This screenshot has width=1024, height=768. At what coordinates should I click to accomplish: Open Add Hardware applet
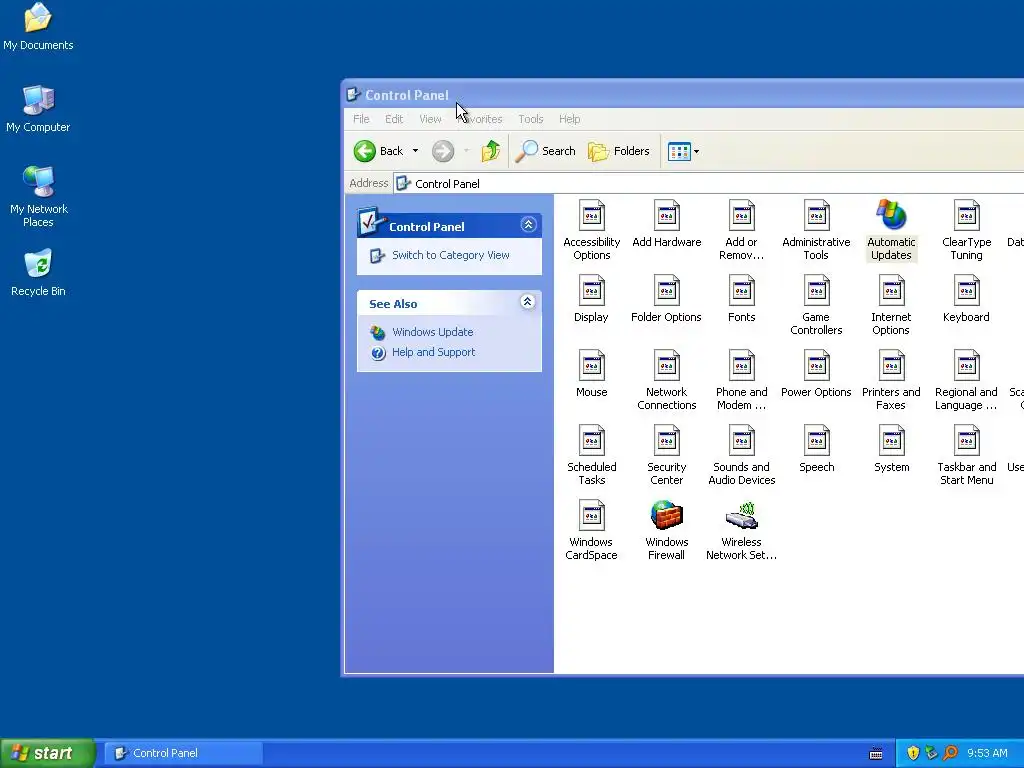666,223
